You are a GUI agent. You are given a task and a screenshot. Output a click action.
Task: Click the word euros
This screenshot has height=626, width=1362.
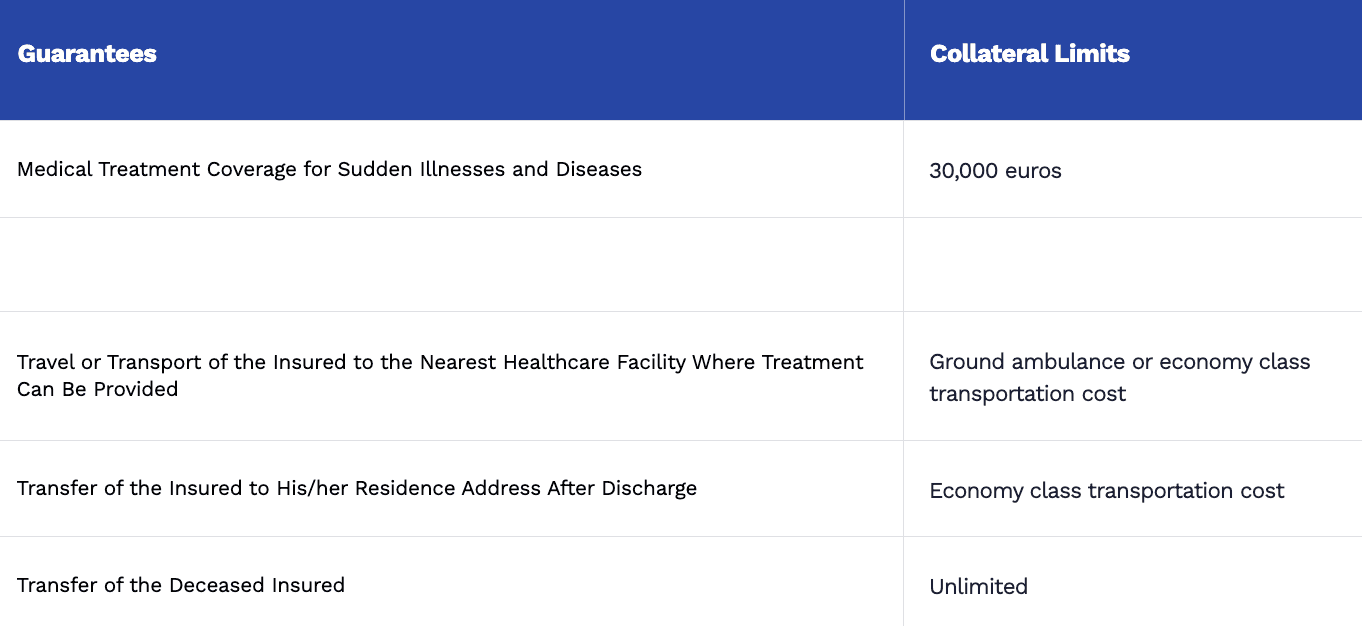coord(1033,171)
